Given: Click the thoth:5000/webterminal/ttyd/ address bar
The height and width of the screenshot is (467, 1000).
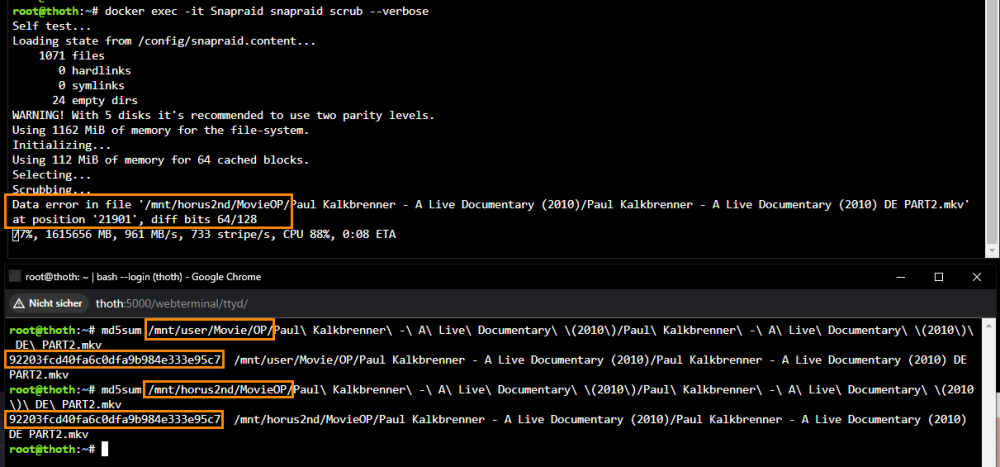Looking at the screenshot, I should pos(172,304).
